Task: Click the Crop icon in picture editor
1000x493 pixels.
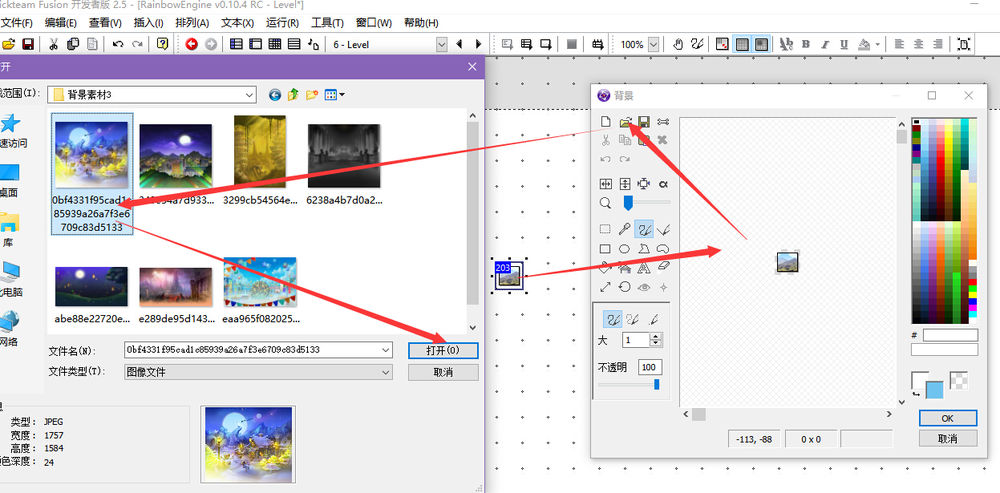Action: point(644,184)
